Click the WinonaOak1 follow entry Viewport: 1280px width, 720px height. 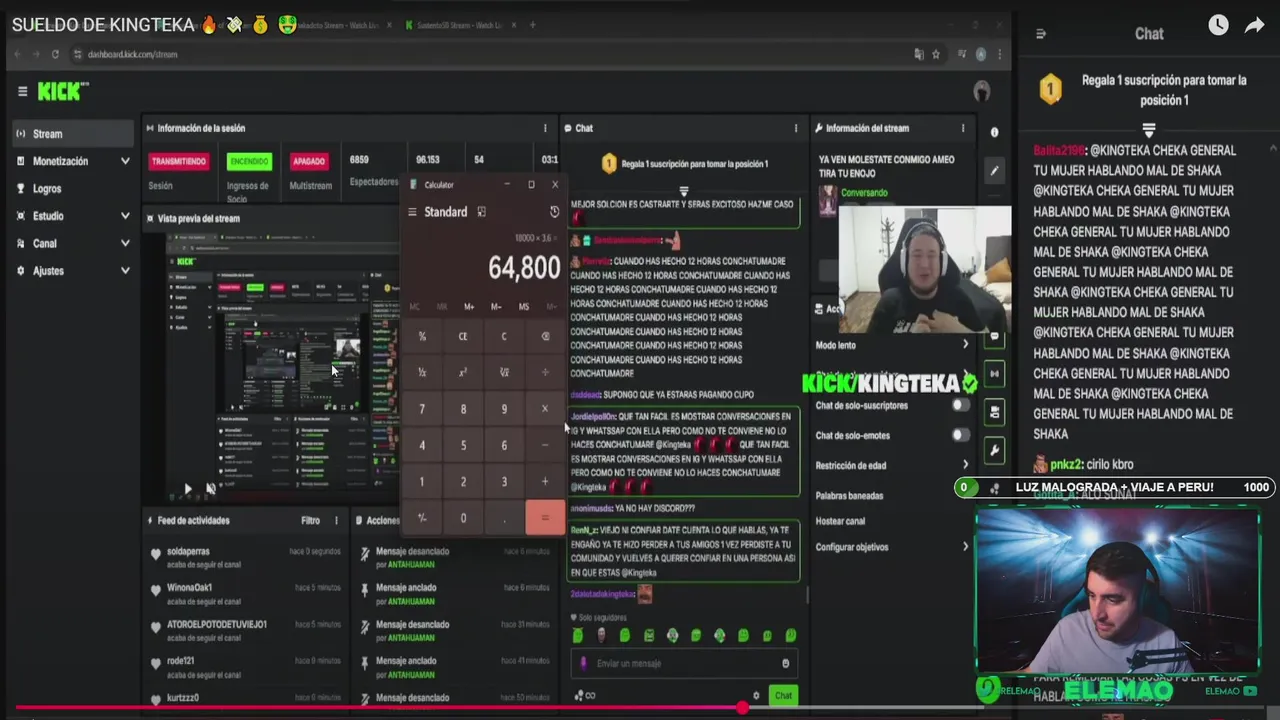(245, 593)
